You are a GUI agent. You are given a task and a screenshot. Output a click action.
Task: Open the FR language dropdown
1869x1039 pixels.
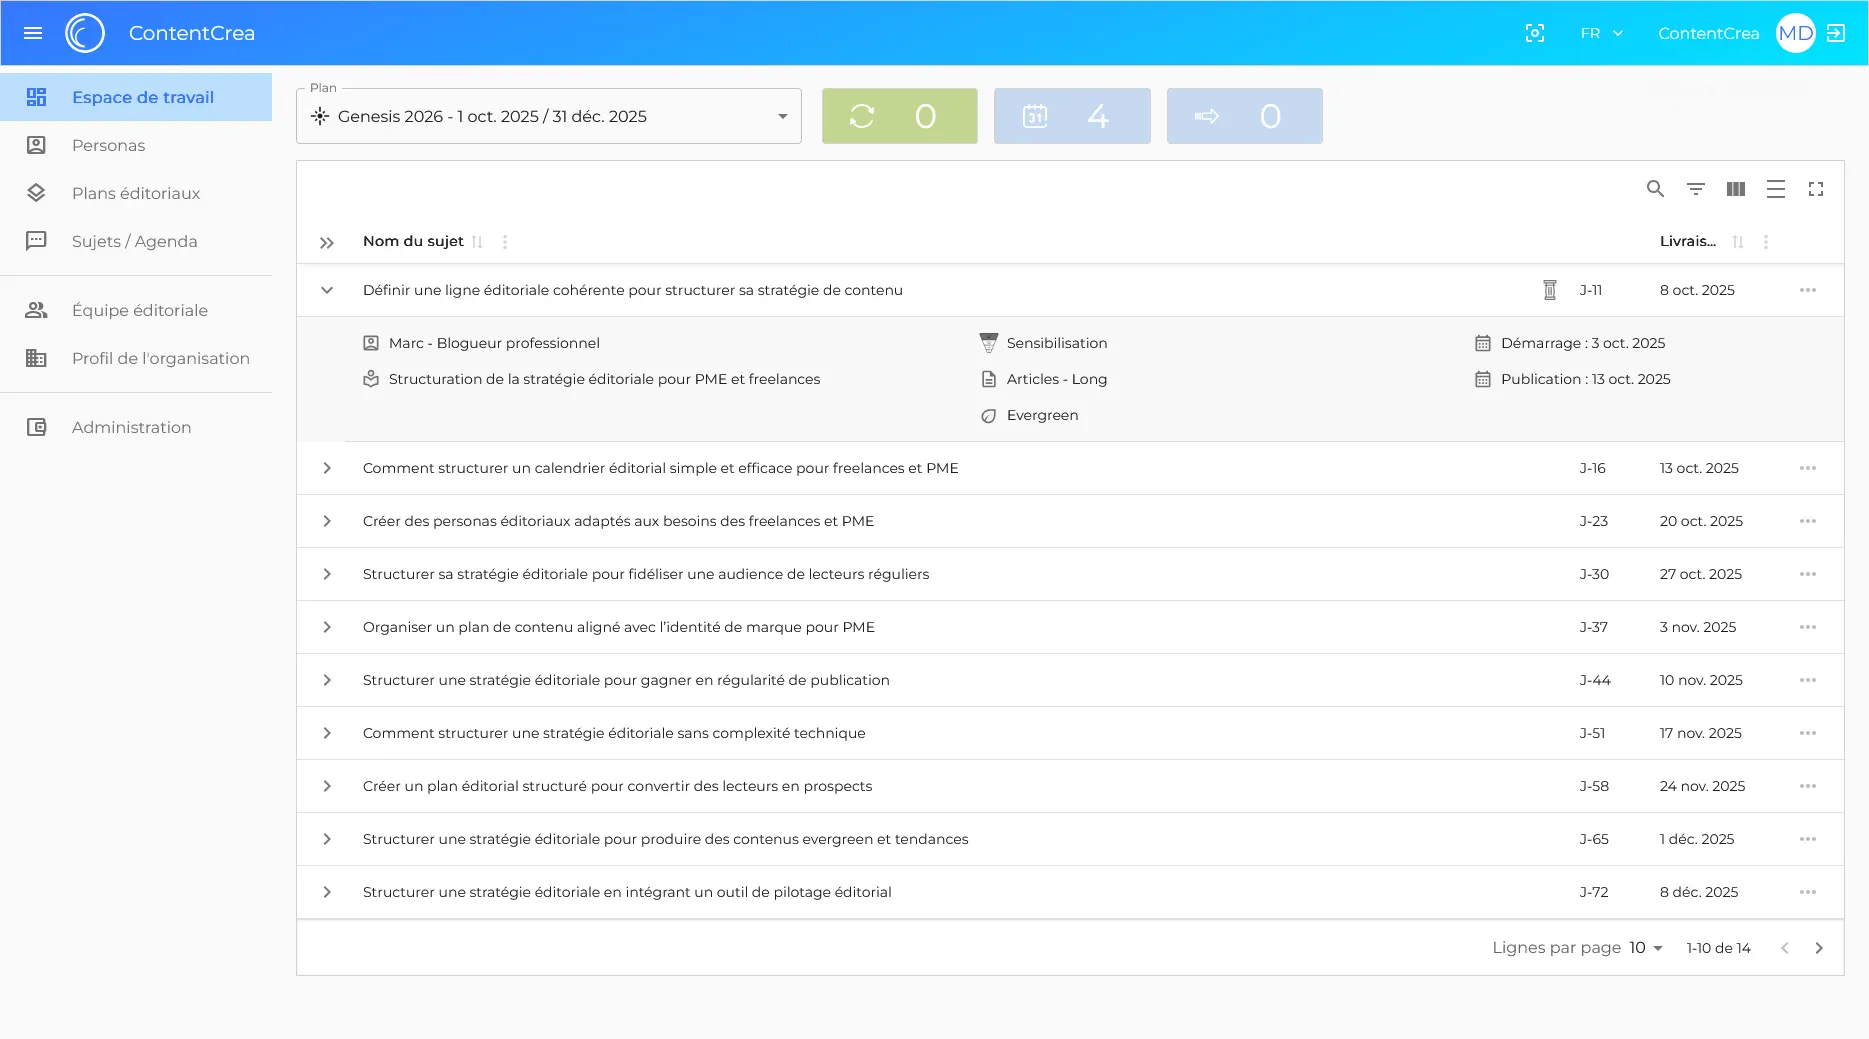point(1601,33)
